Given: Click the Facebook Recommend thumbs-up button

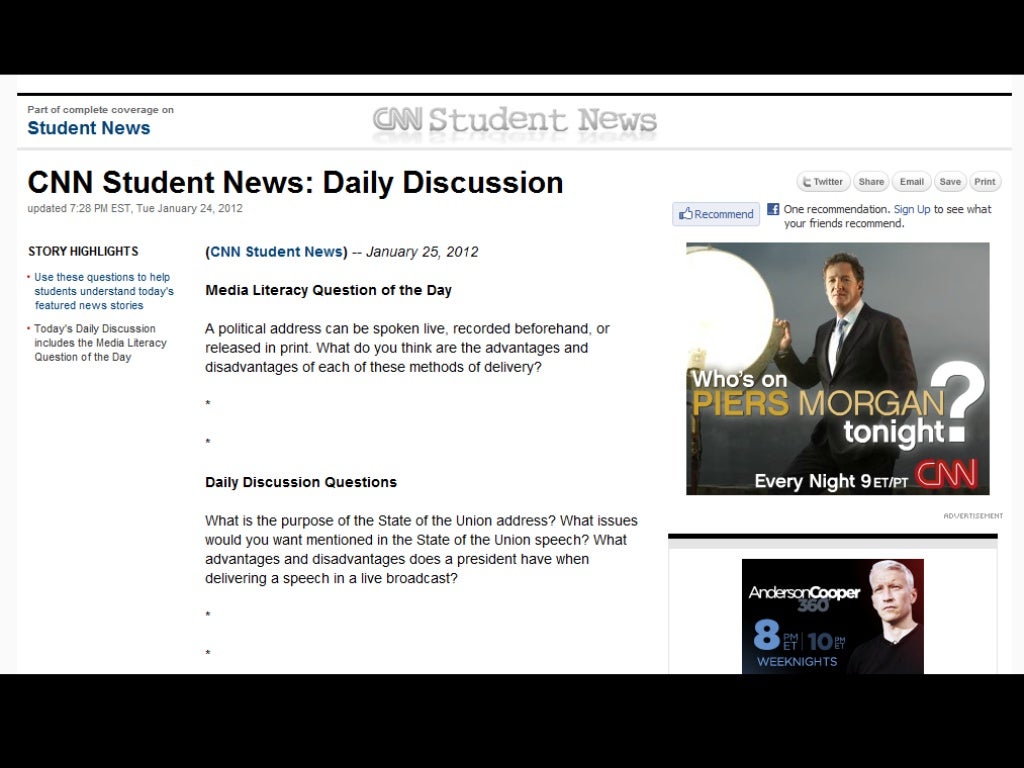Looking at the screenshot, I should coord(716,214).
